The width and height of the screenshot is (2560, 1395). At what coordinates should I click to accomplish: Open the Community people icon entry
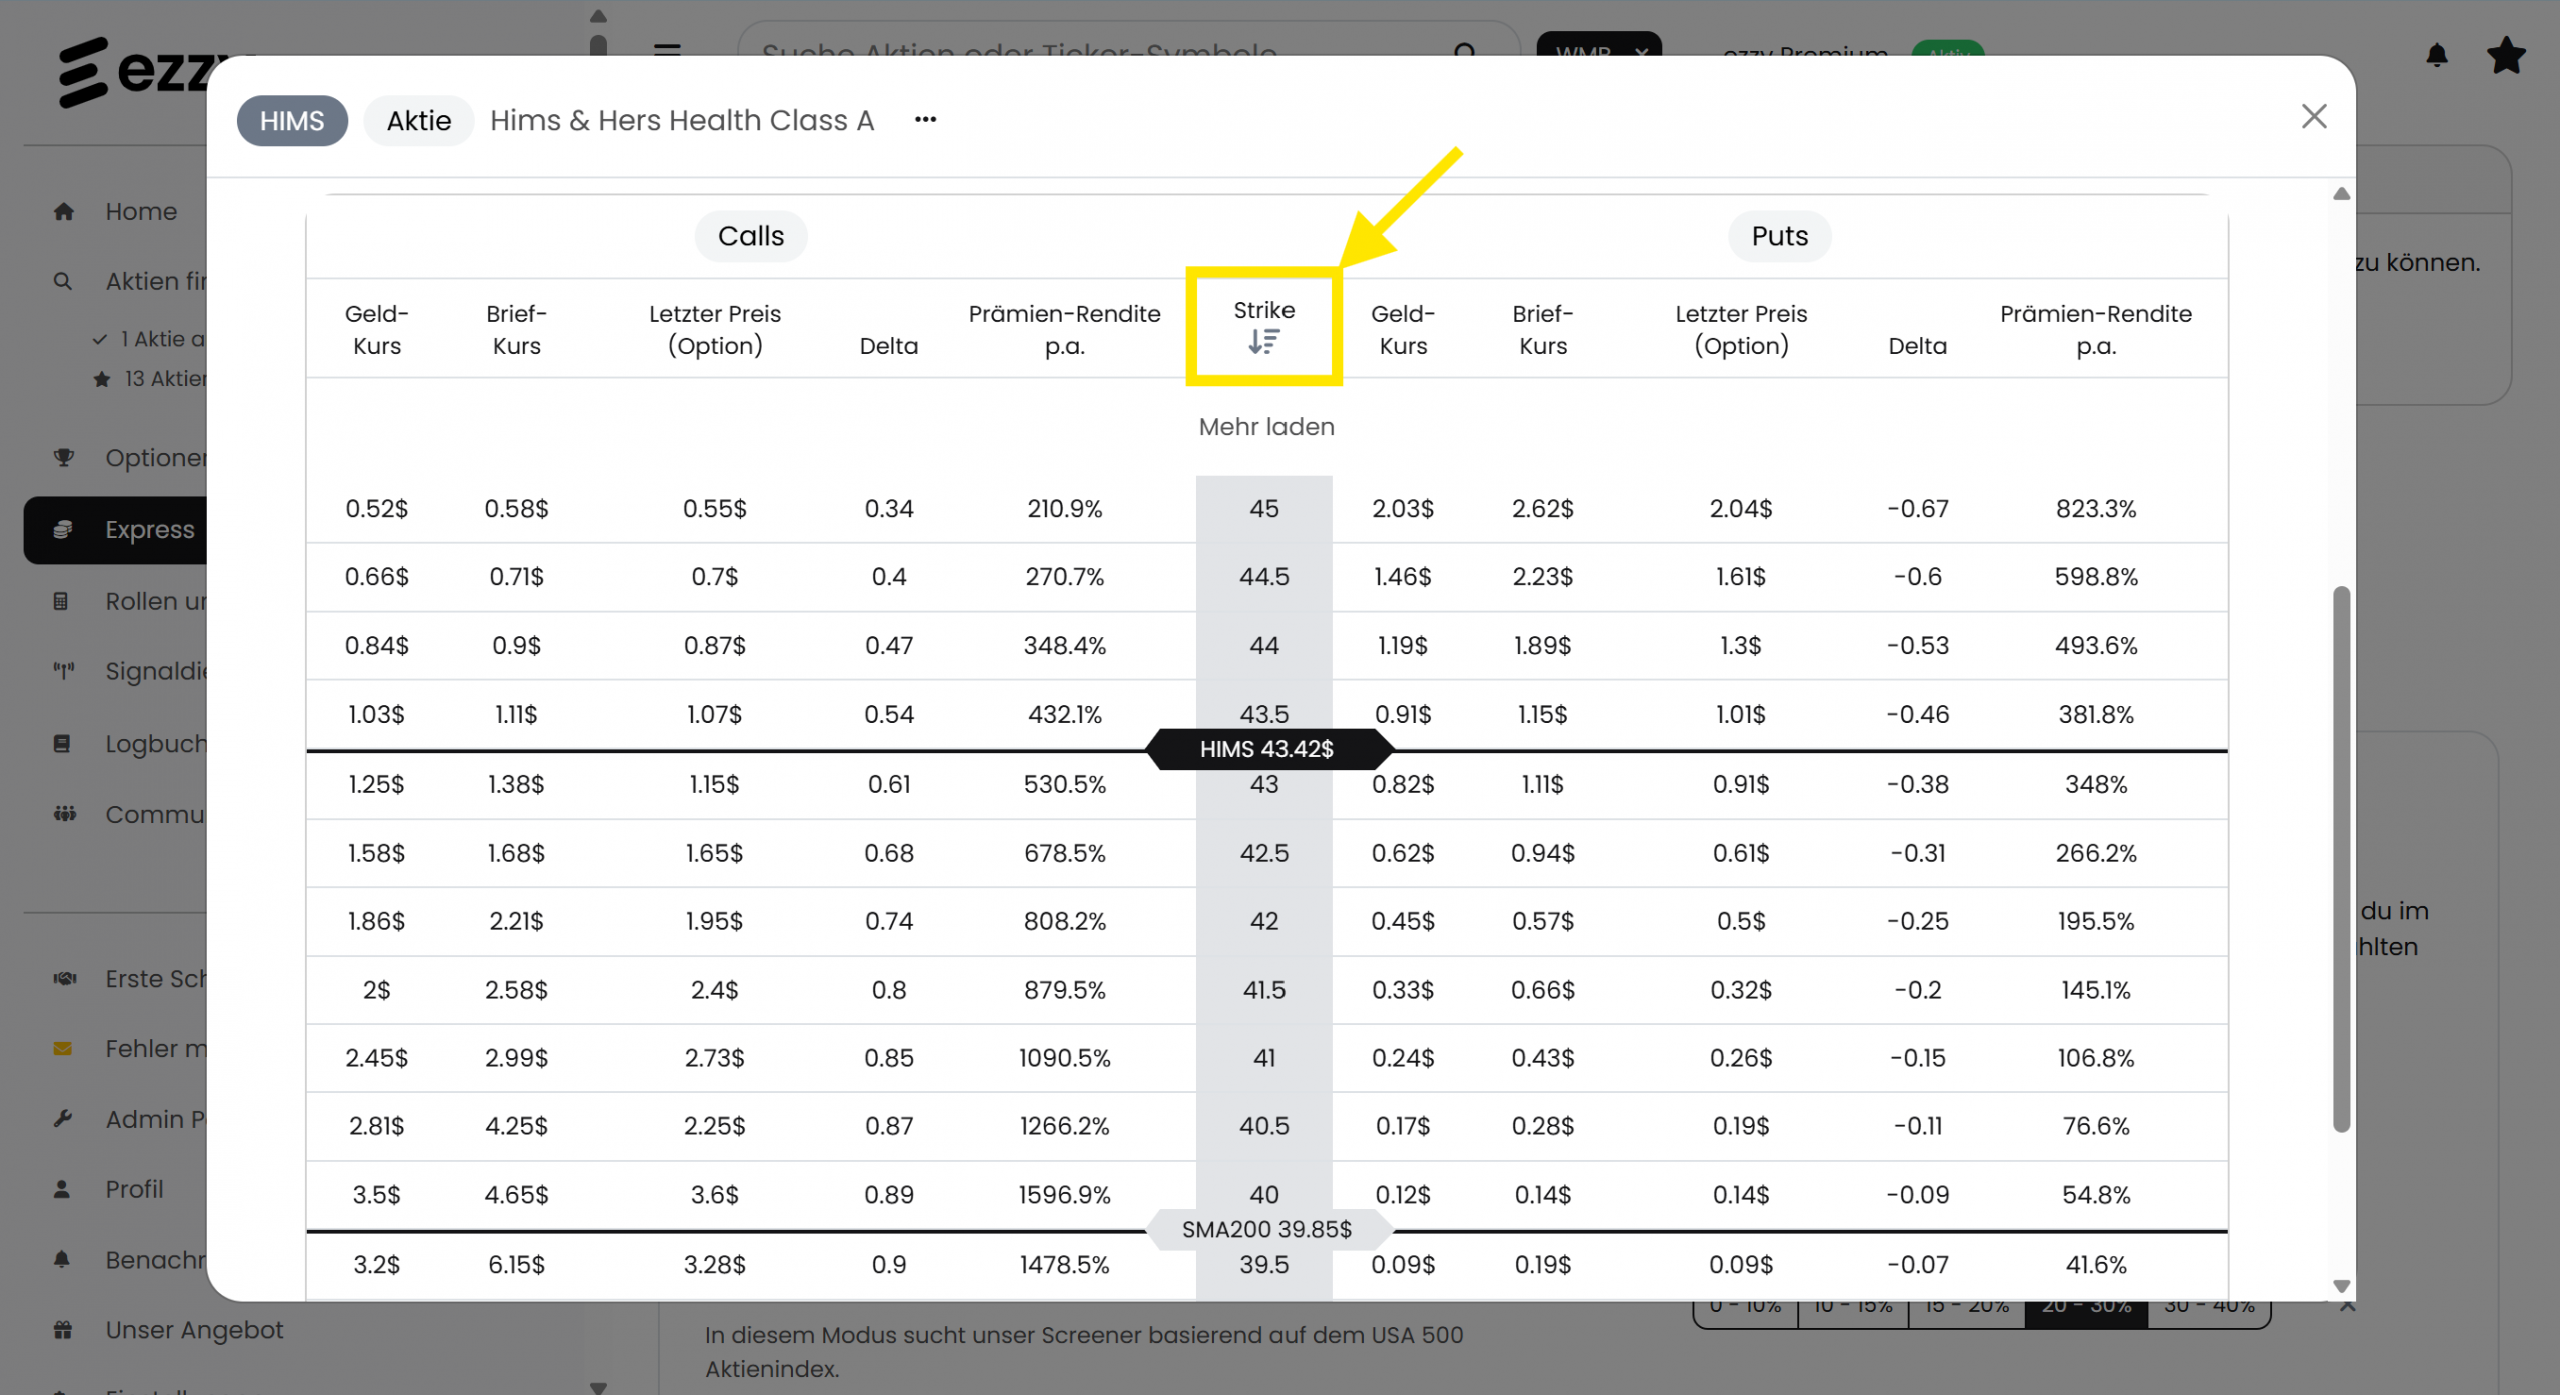point(65,814)
